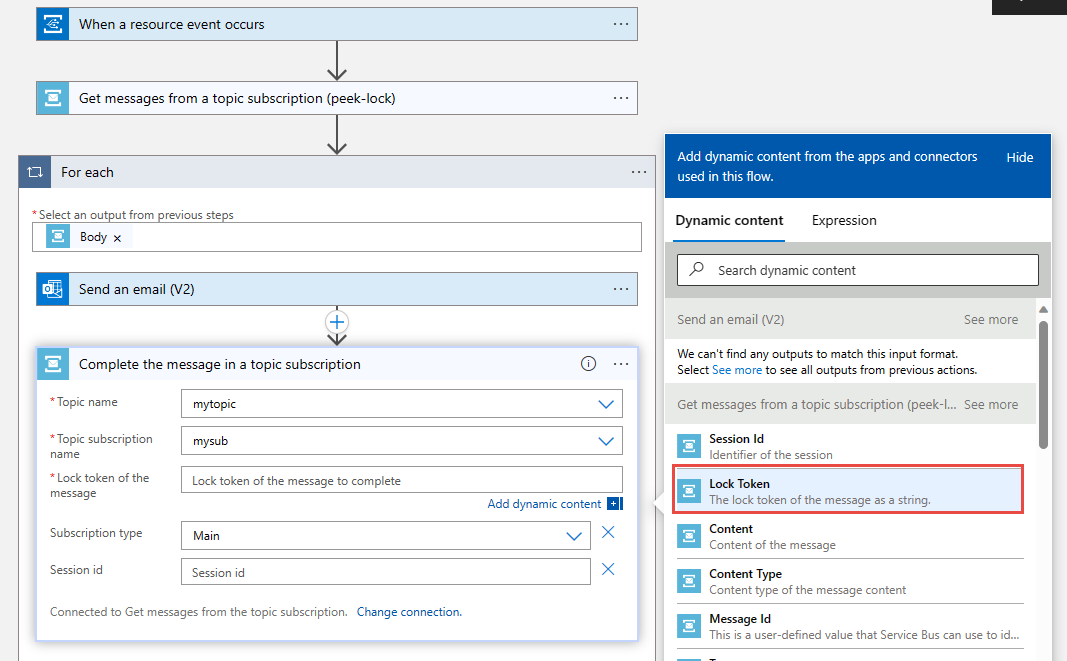Choose Lock Token from dynamic content
This screenshot has height=661, width=1067.
click(848, 490)
